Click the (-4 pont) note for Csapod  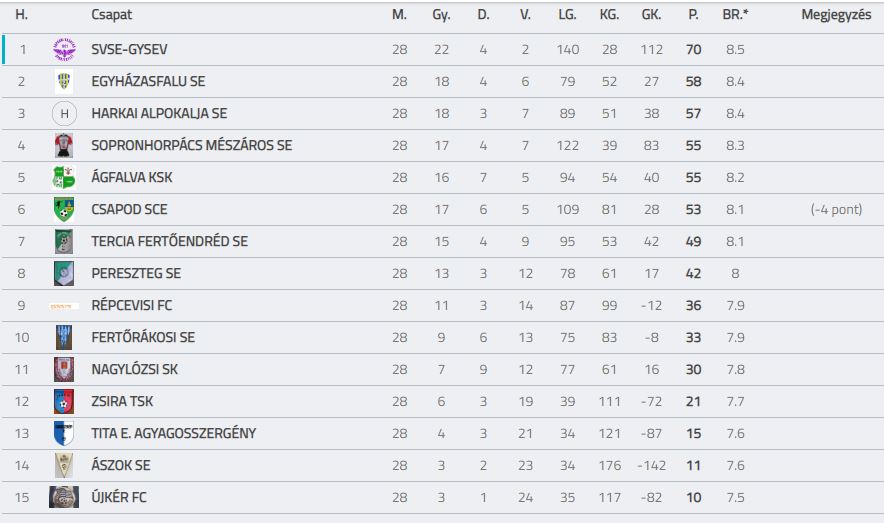coord(836,209)
